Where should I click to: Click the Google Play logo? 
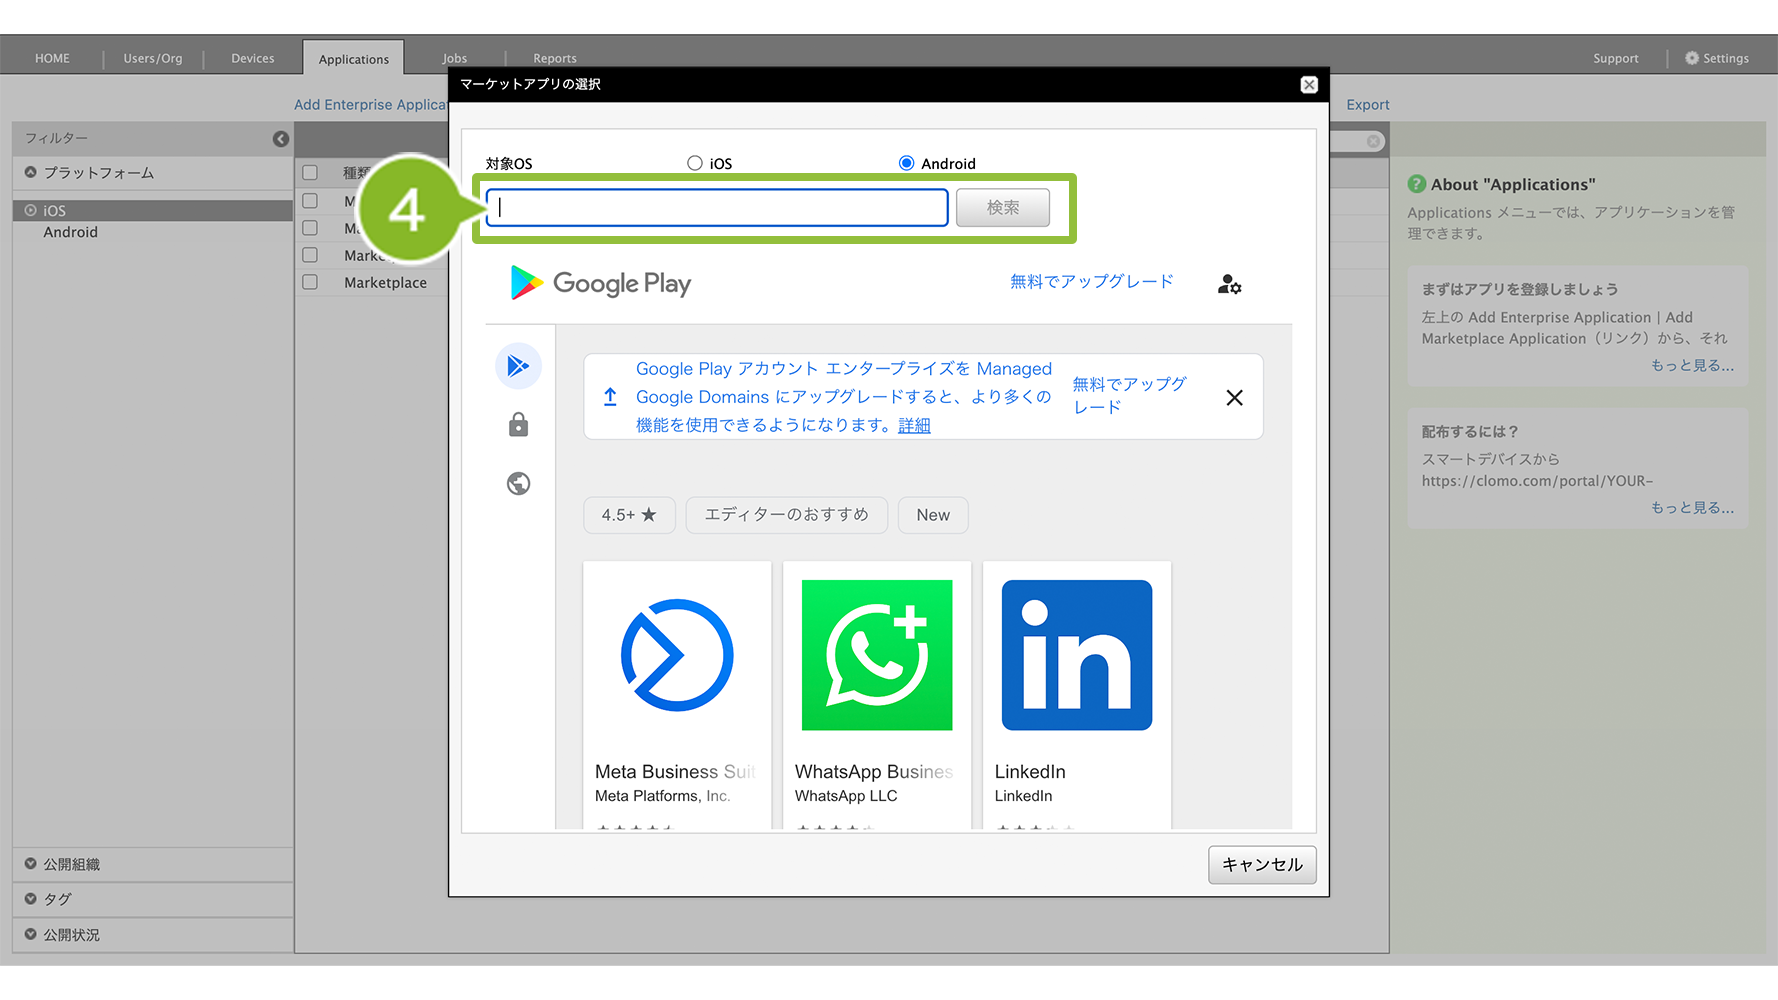click(601, 284)
